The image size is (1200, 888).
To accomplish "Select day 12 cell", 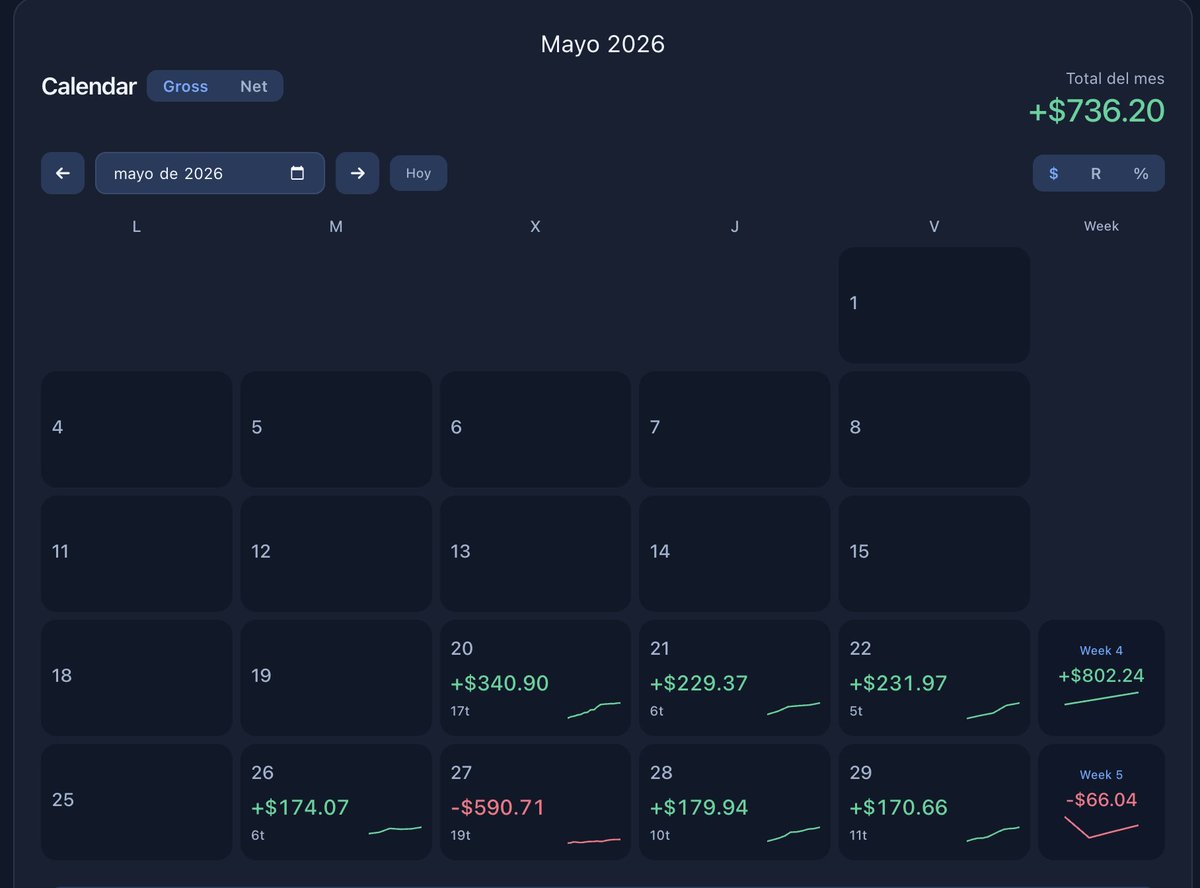I will point(336,554).
